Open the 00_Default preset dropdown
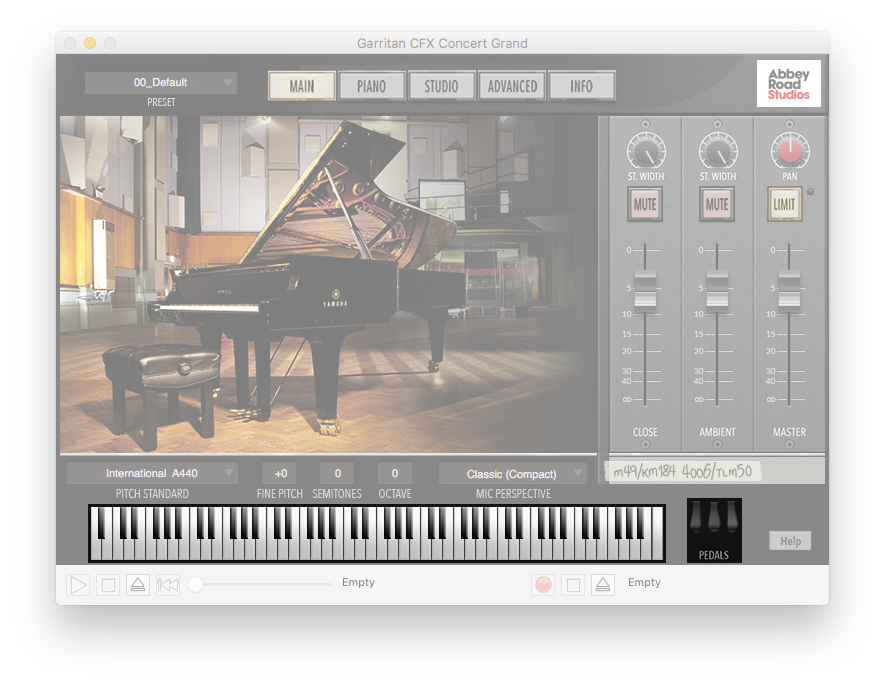Image resolution: width=885 pixels, height=685 pixels. click(x=161, y=82)
